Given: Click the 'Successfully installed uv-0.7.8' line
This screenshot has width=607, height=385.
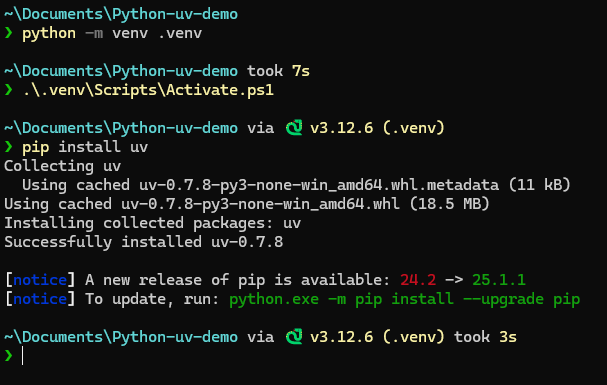Looking at the screenshot, I should coord(144,242).
